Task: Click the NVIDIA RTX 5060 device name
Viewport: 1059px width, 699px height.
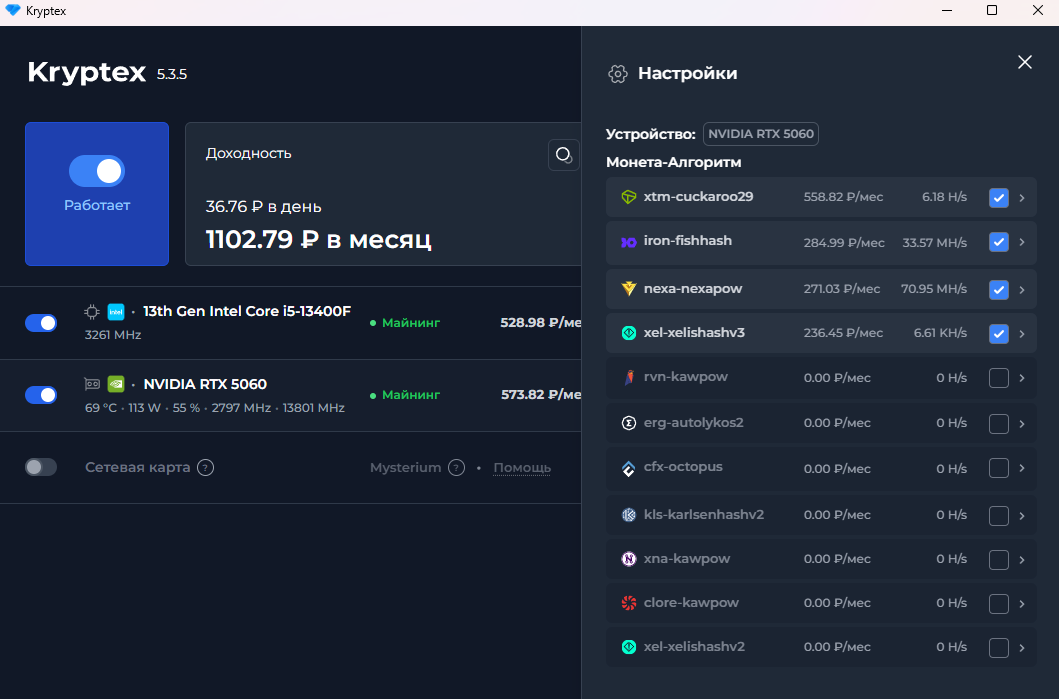Action: pyautogui.click(x=205, y=384)
